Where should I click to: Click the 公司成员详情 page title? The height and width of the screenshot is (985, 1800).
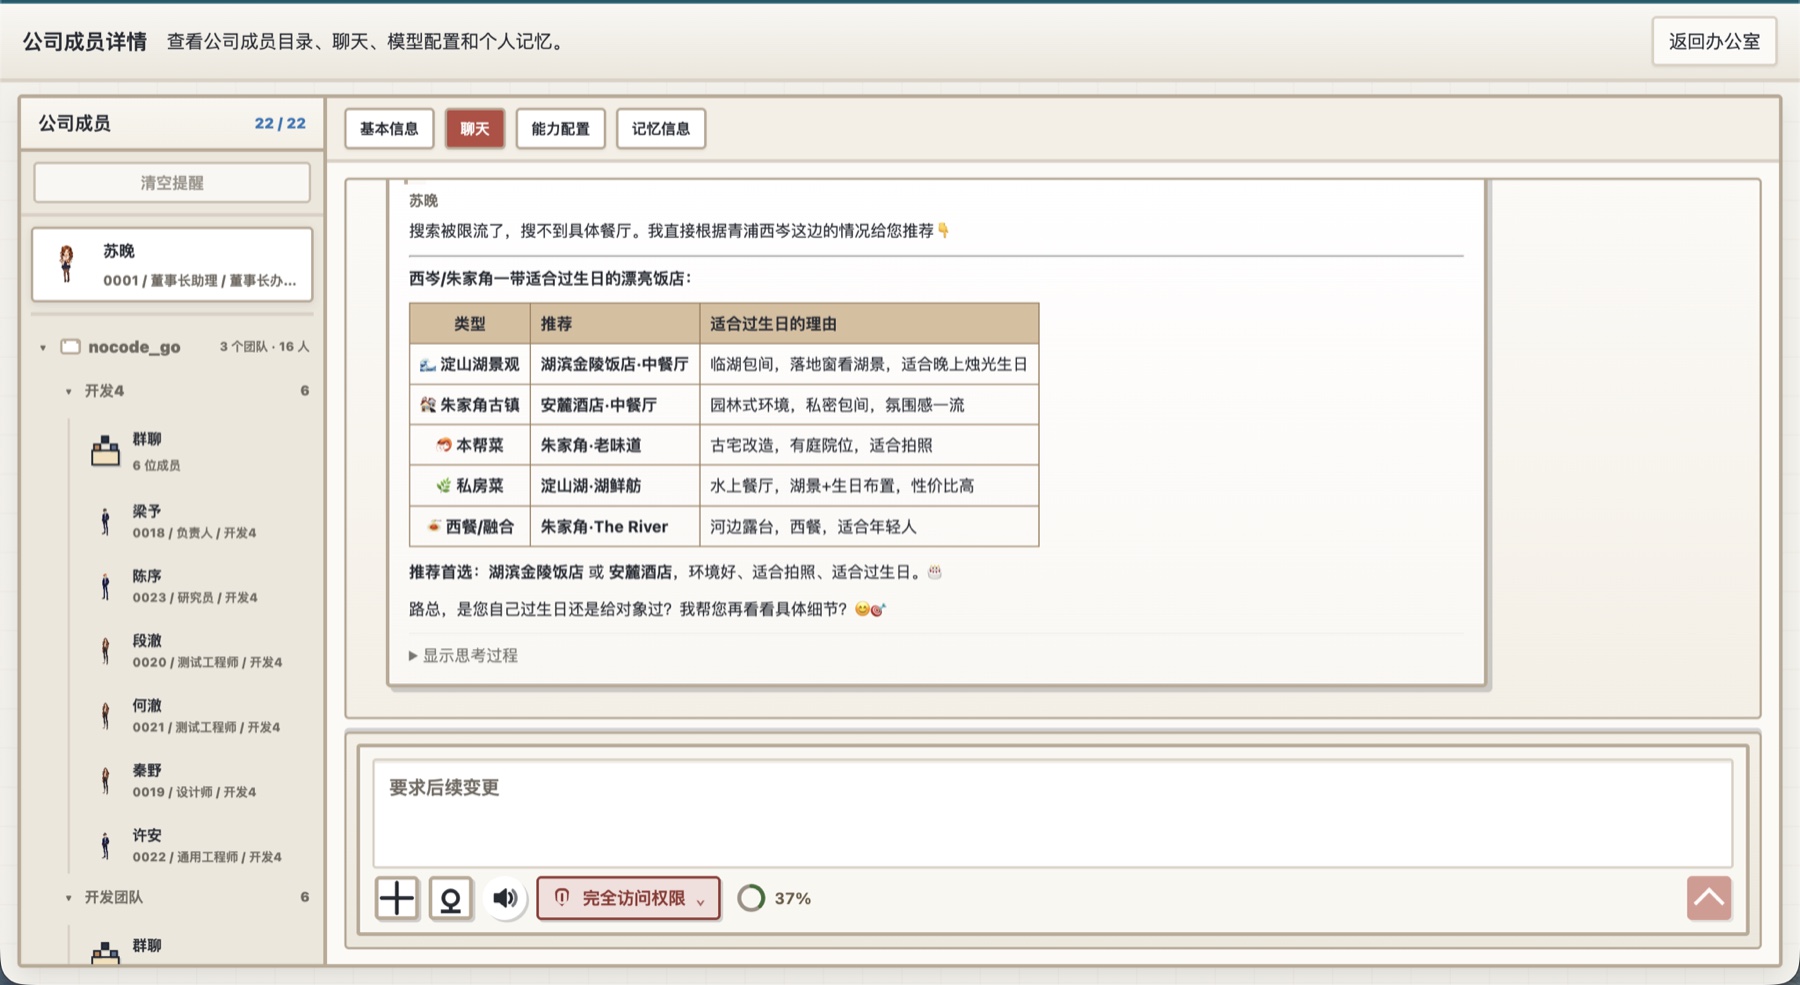pos(85,42)
